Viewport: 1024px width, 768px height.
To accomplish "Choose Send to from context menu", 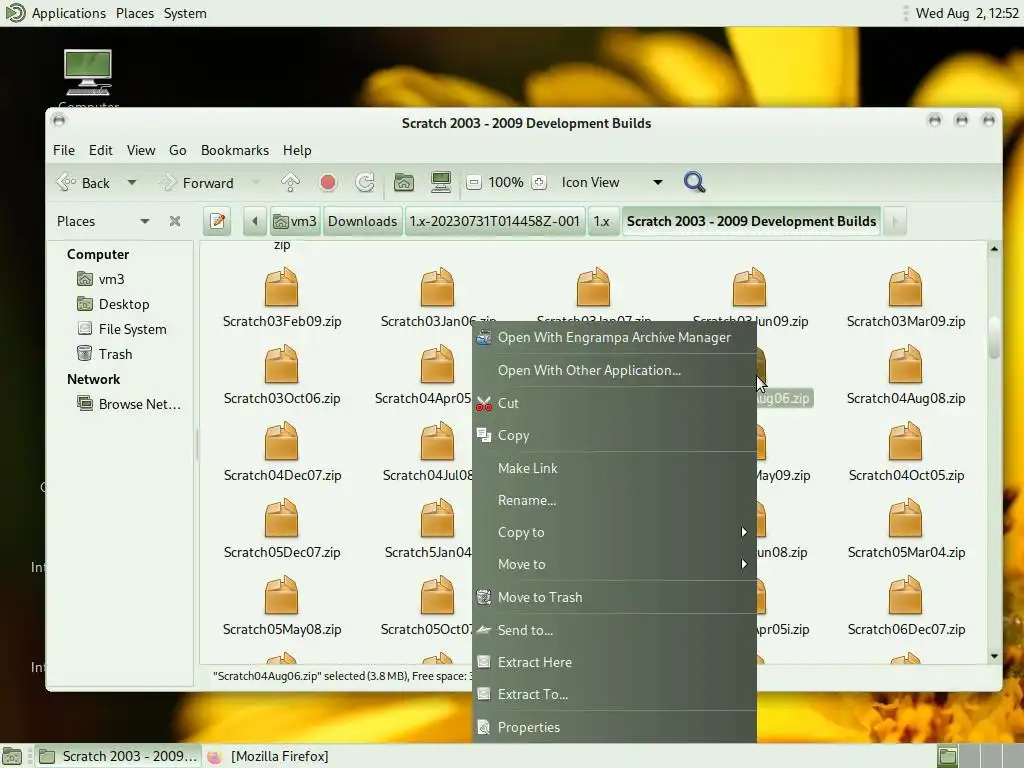I will [x=614, y=630].
